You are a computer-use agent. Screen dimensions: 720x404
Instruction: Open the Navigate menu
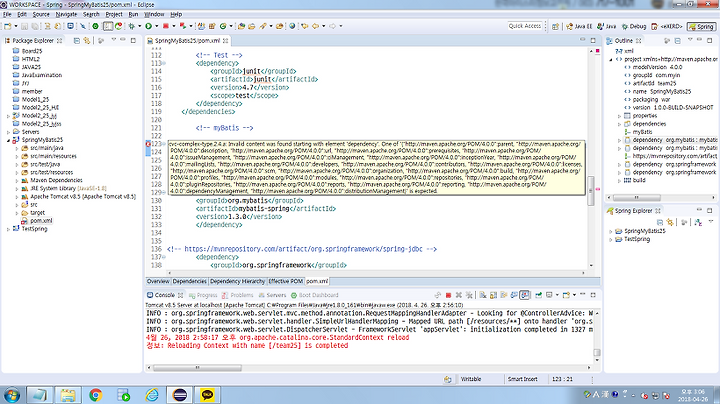click(x=66, y=14)
